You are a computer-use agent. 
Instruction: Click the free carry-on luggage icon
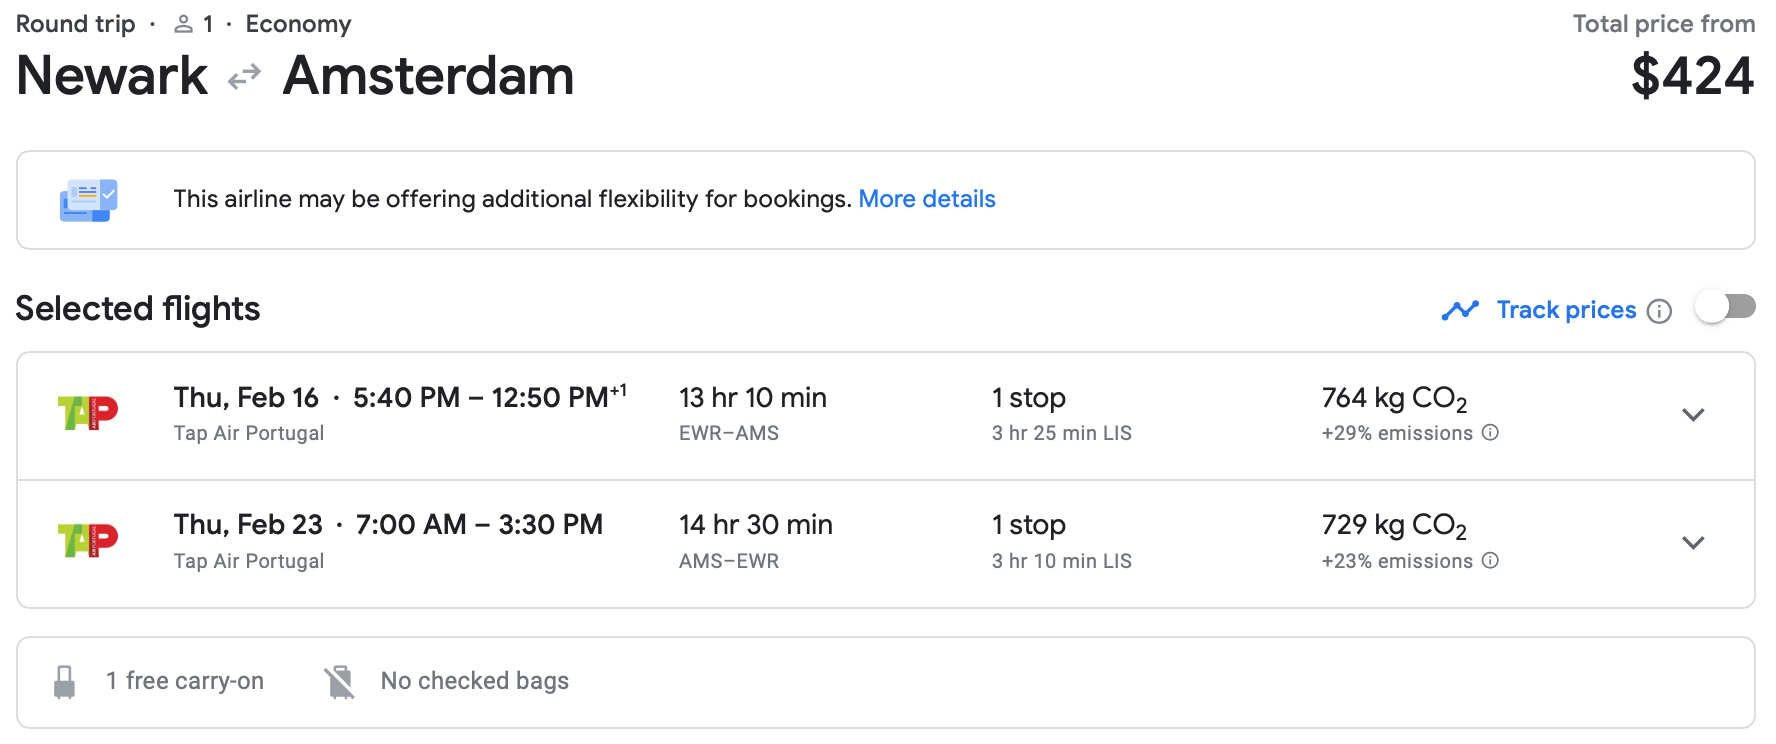[65, 682]
